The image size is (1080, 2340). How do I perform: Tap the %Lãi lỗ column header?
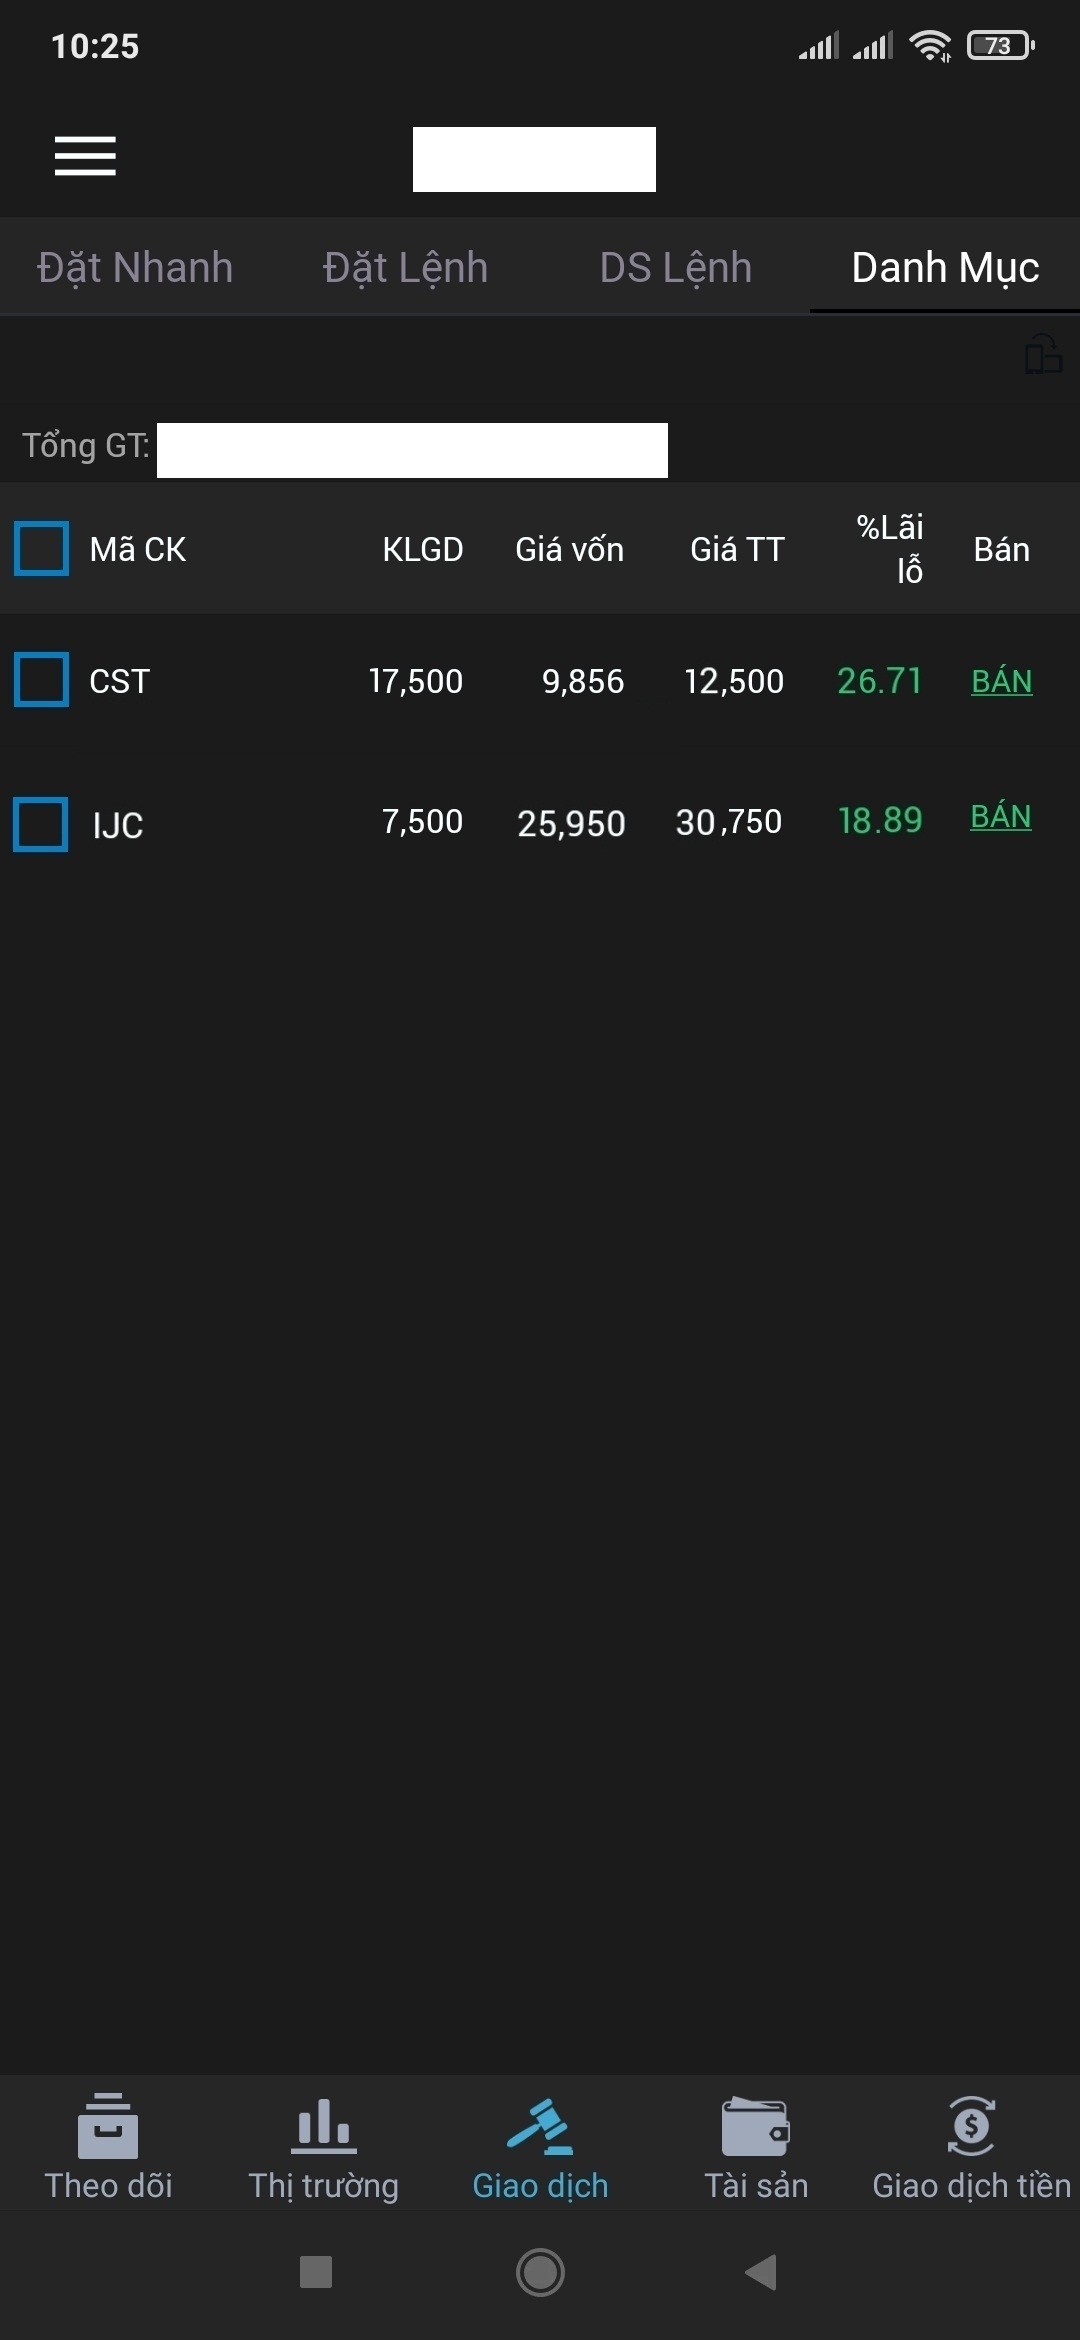[x=891, y=548]
